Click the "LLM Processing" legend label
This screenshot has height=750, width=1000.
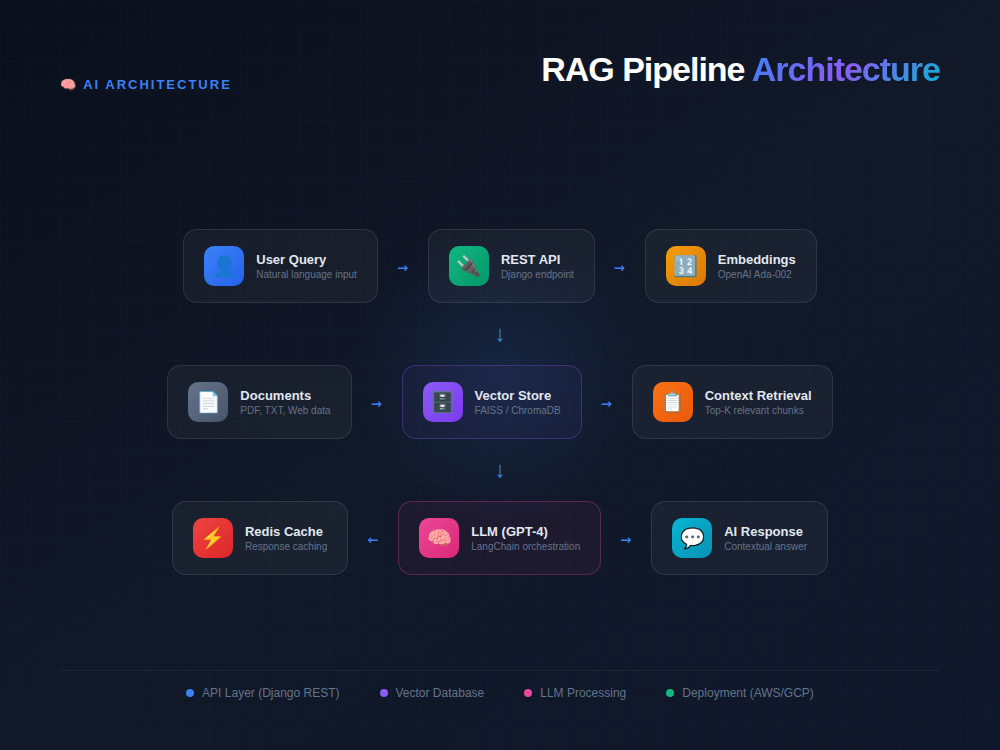tap(583, 693)
